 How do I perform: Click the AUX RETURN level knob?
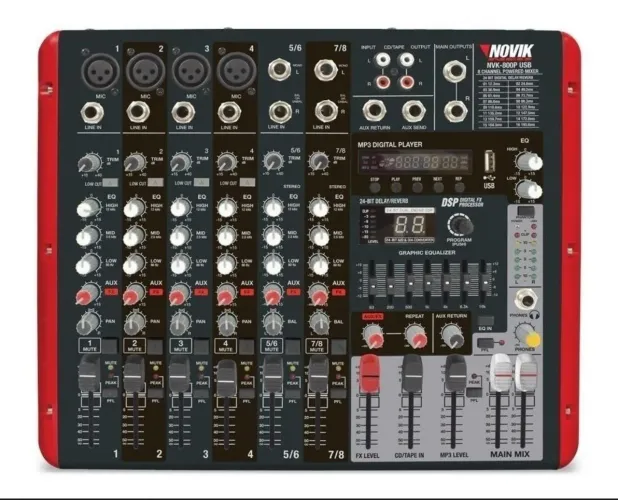pyautogui.click(x=452, y=336)
